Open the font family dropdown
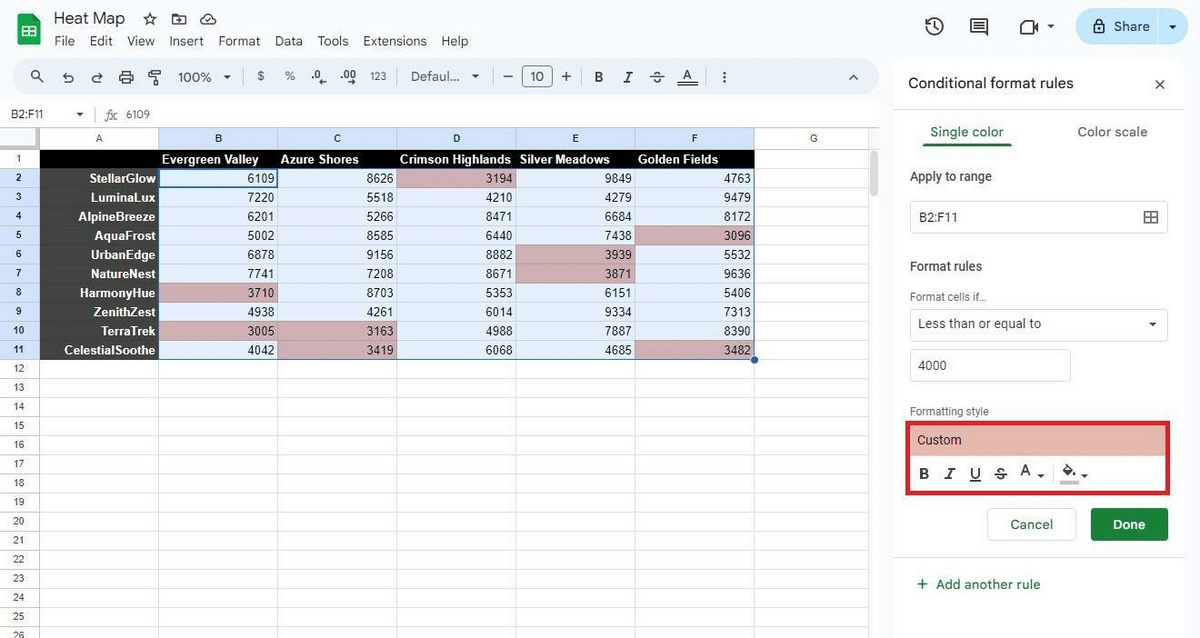The height and width of the screenshot is (638, 1200). (x=445, y=77)
